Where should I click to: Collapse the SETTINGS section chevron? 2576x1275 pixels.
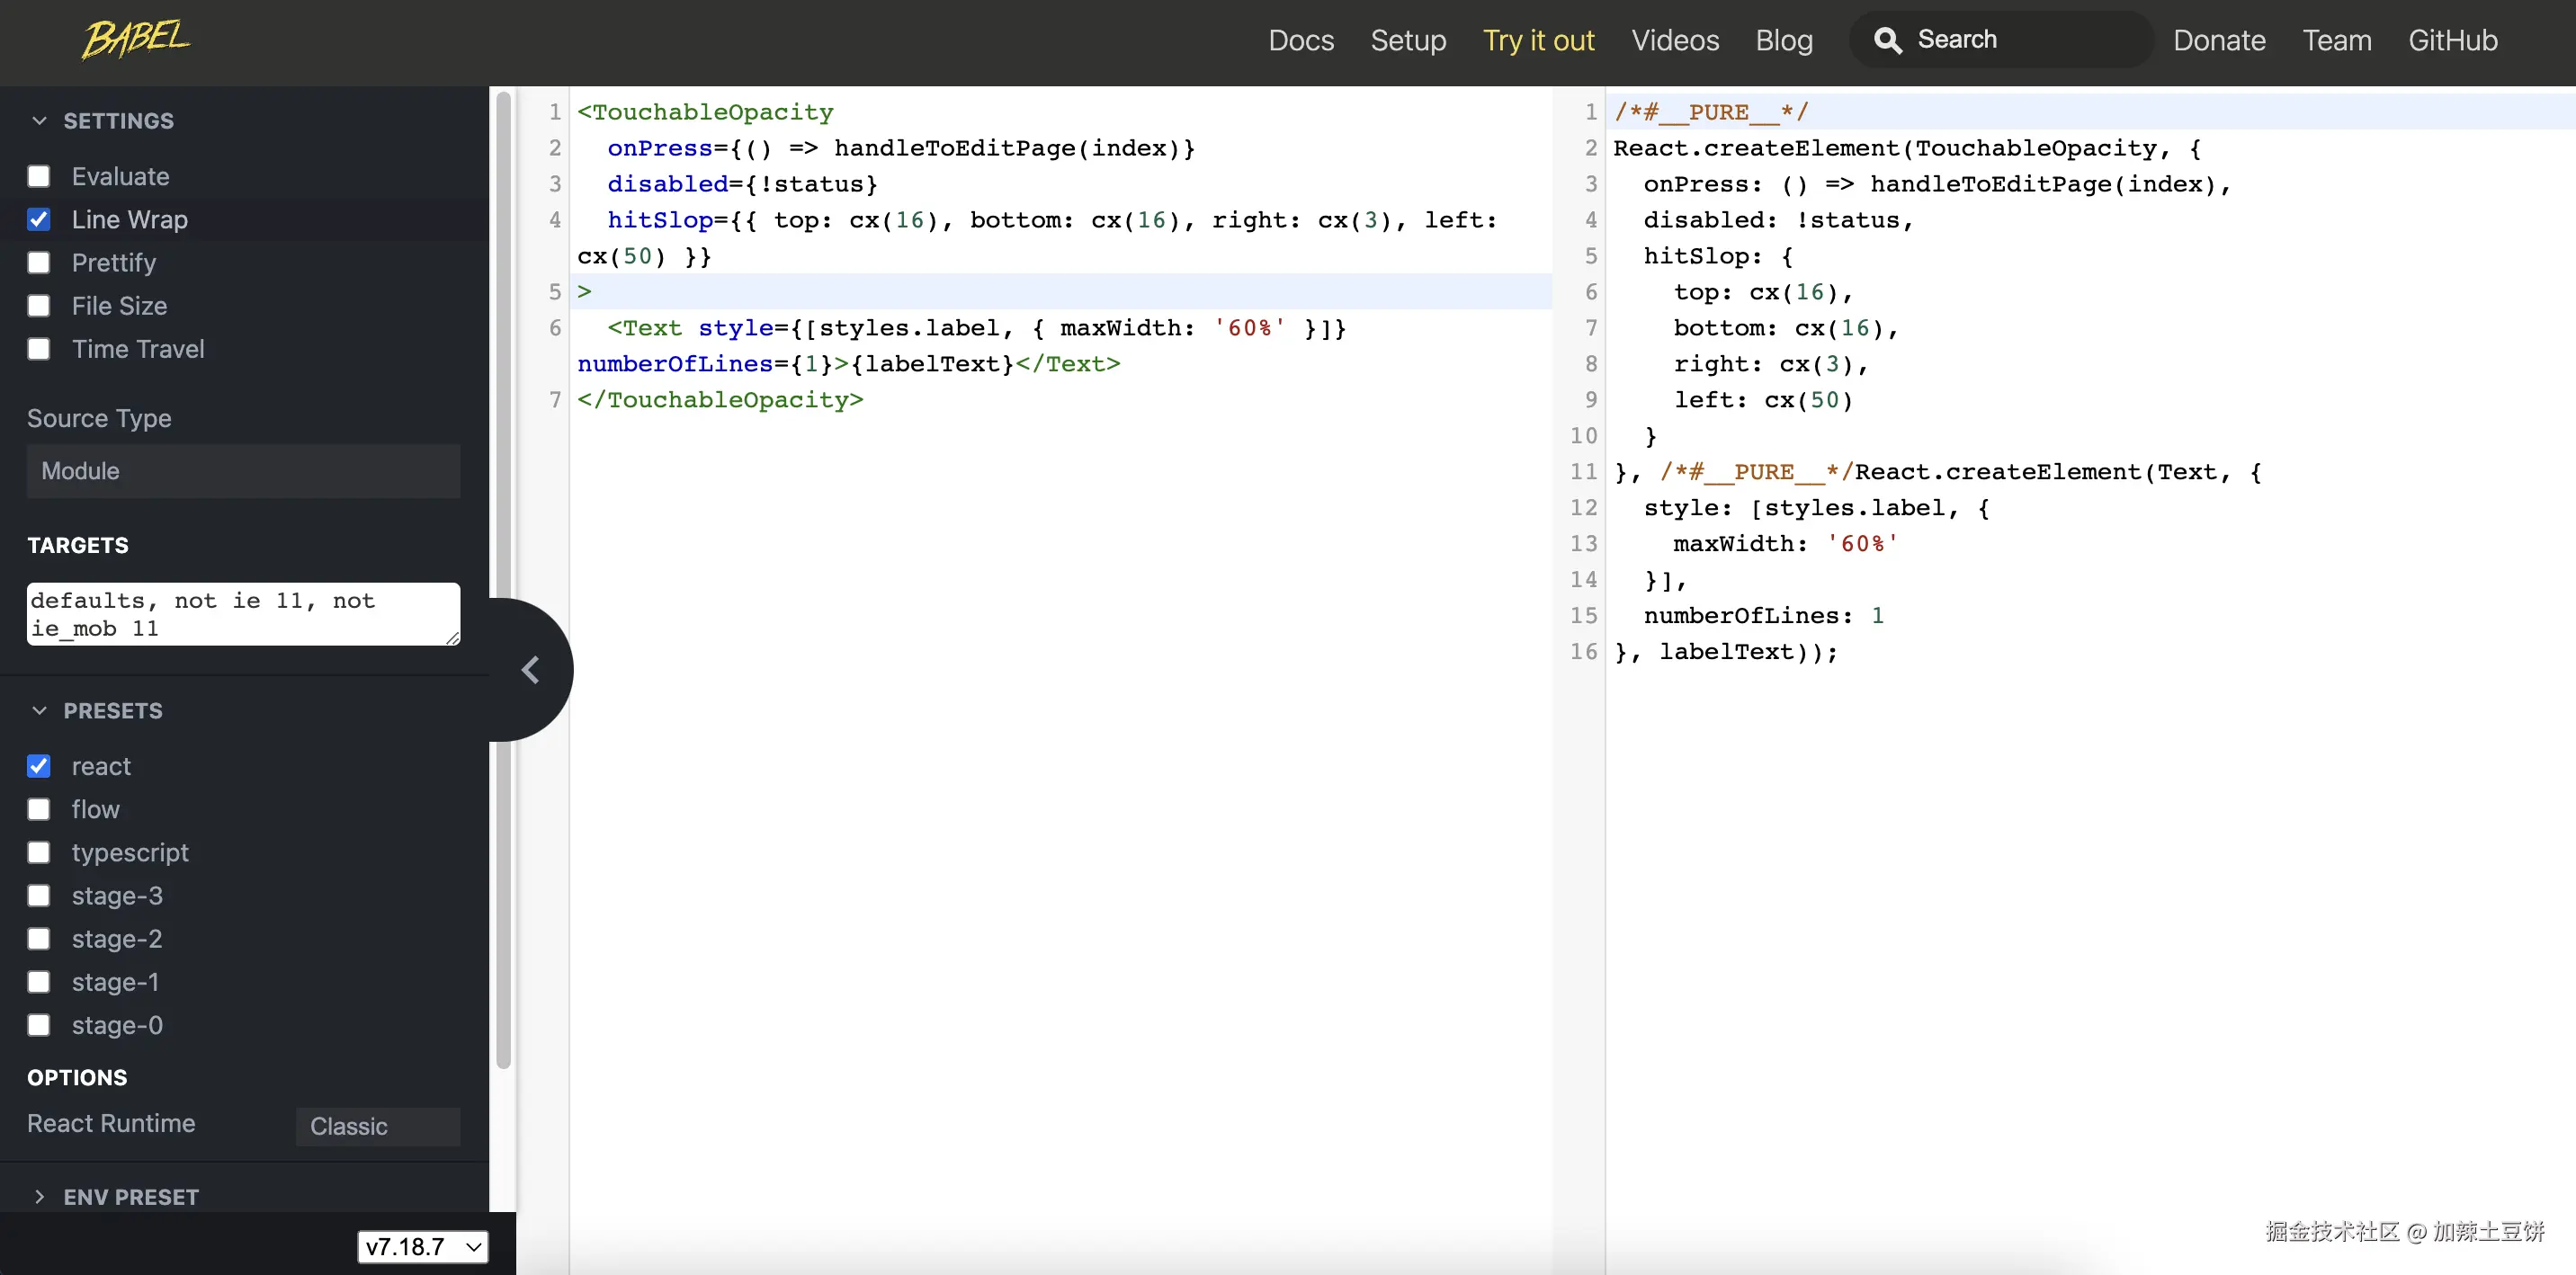(x=40, y=121)
